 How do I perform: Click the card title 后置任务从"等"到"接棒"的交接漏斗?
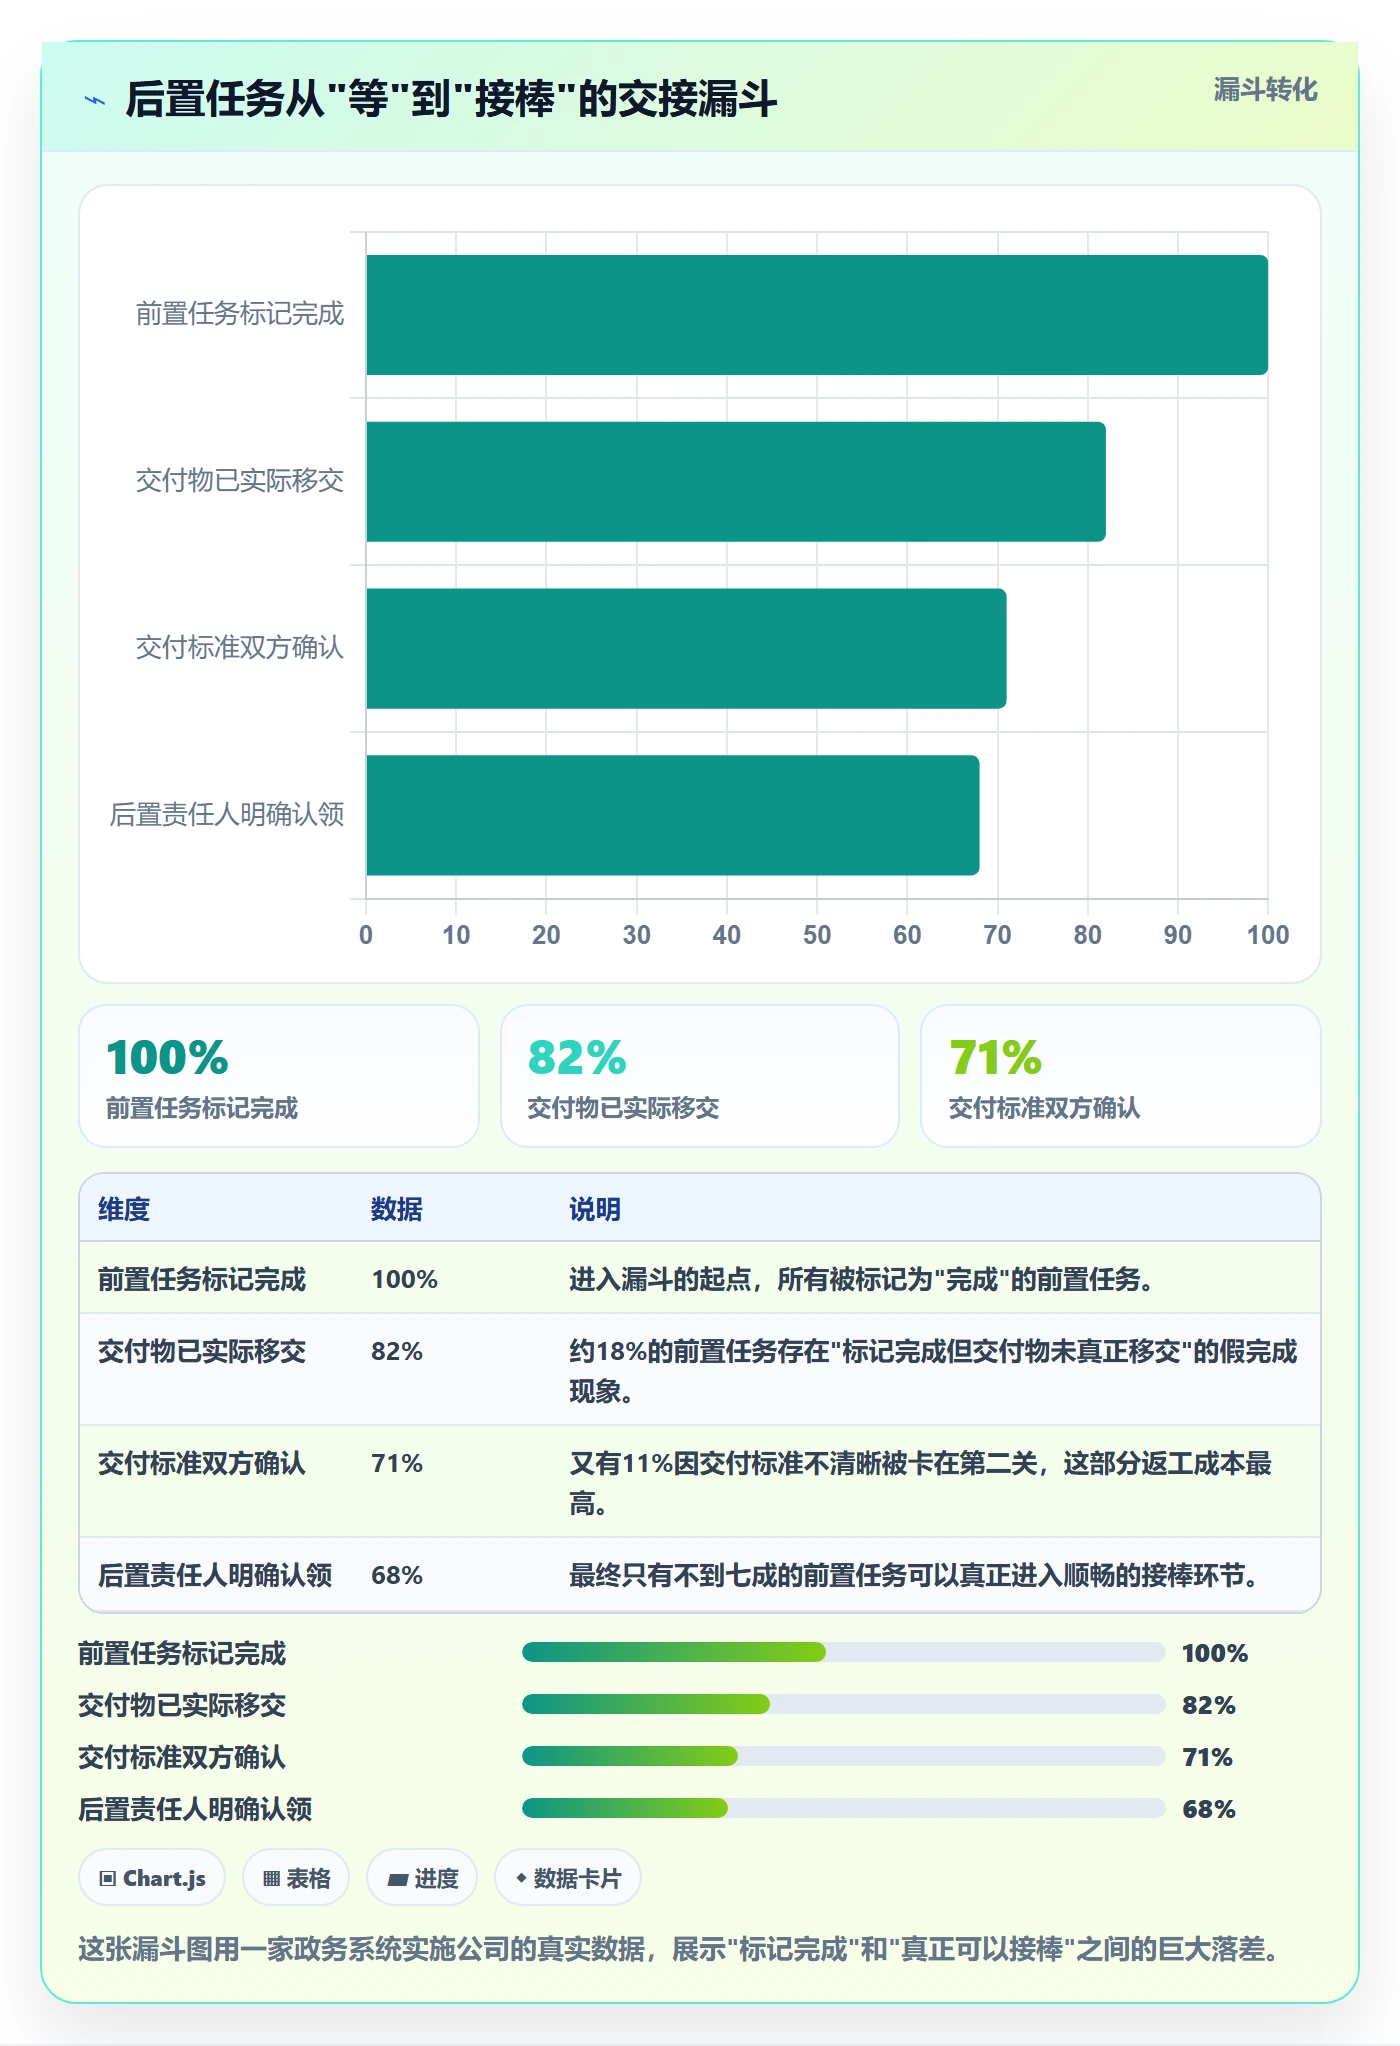pos(451,100)
